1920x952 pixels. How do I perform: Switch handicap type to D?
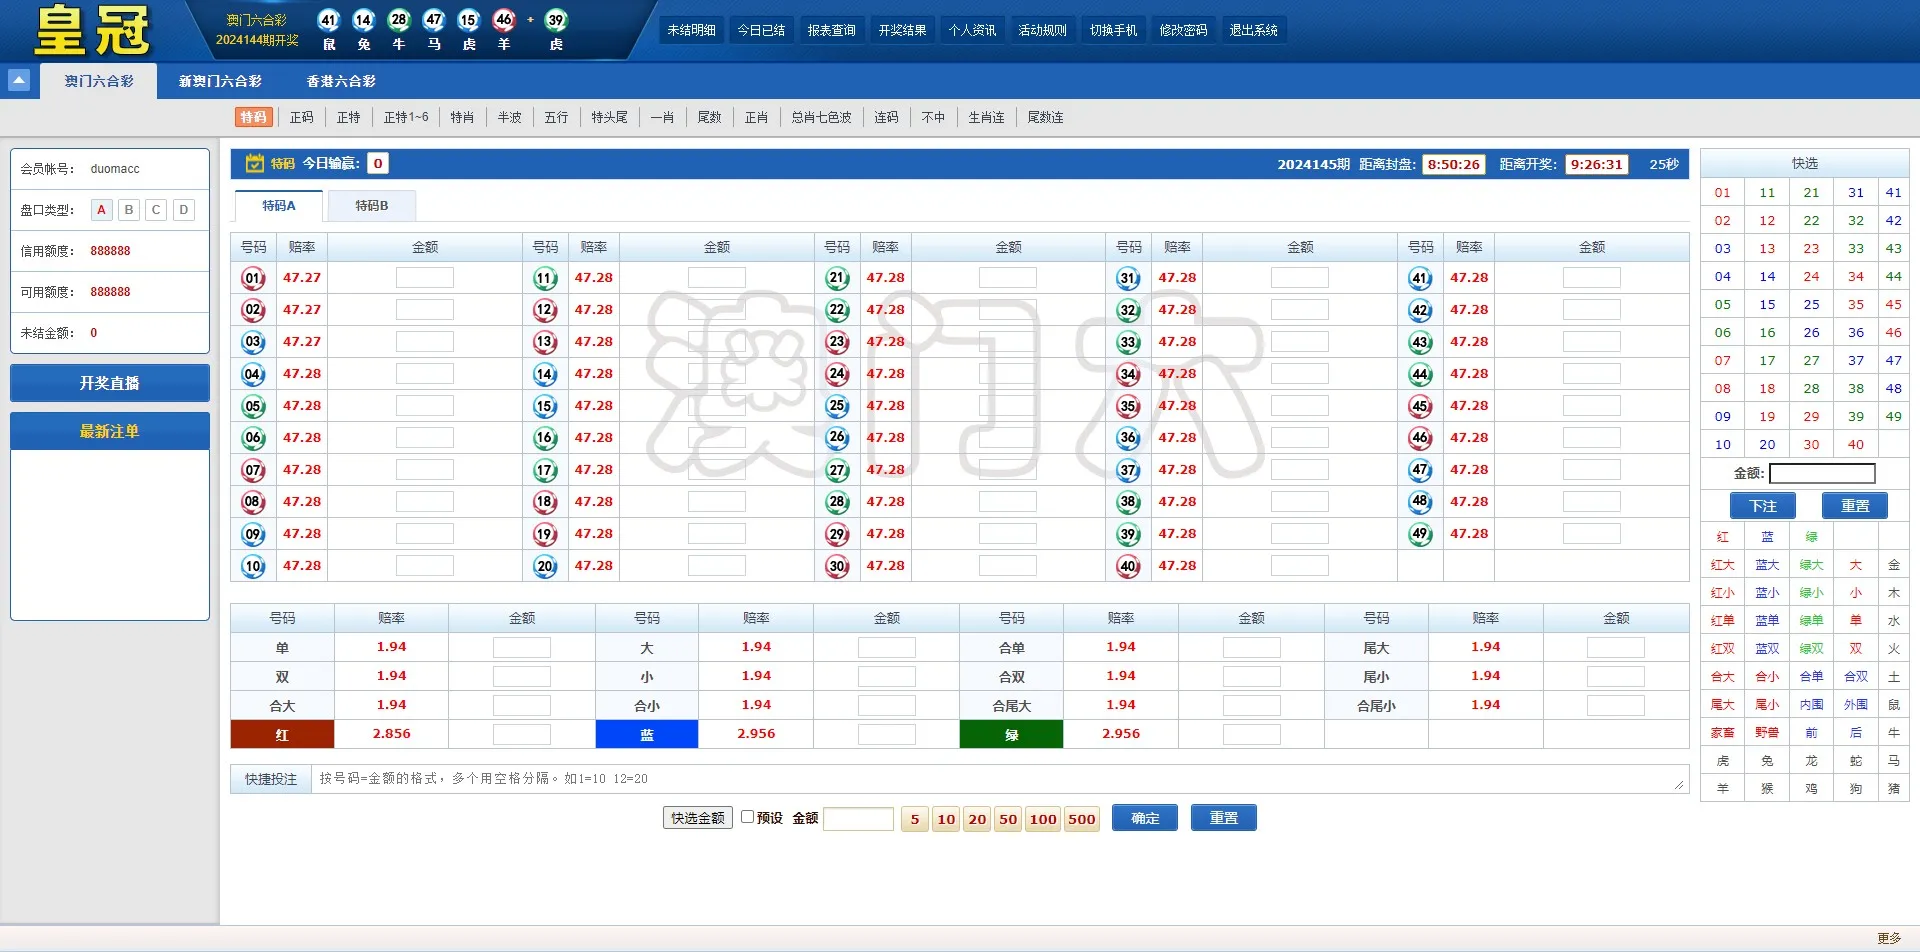click(183, 210)
